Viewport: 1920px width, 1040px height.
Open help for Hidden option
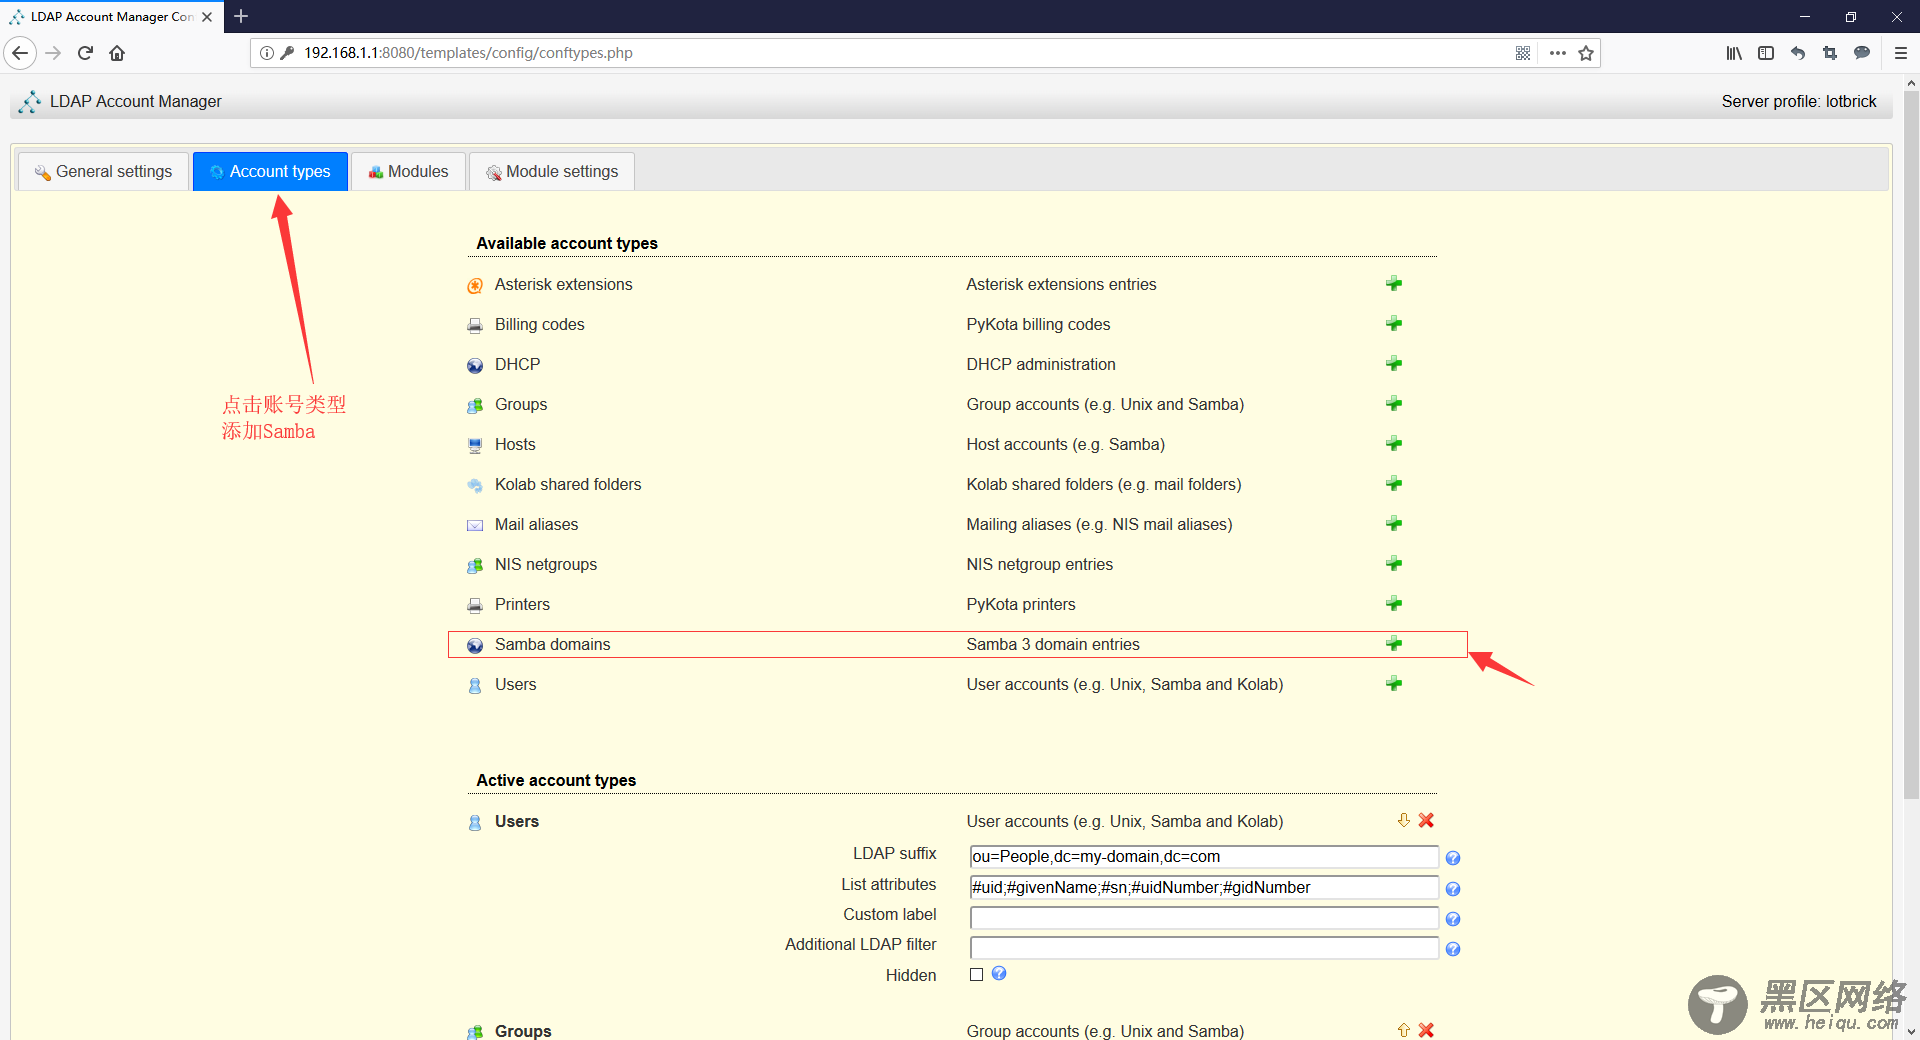999,973
